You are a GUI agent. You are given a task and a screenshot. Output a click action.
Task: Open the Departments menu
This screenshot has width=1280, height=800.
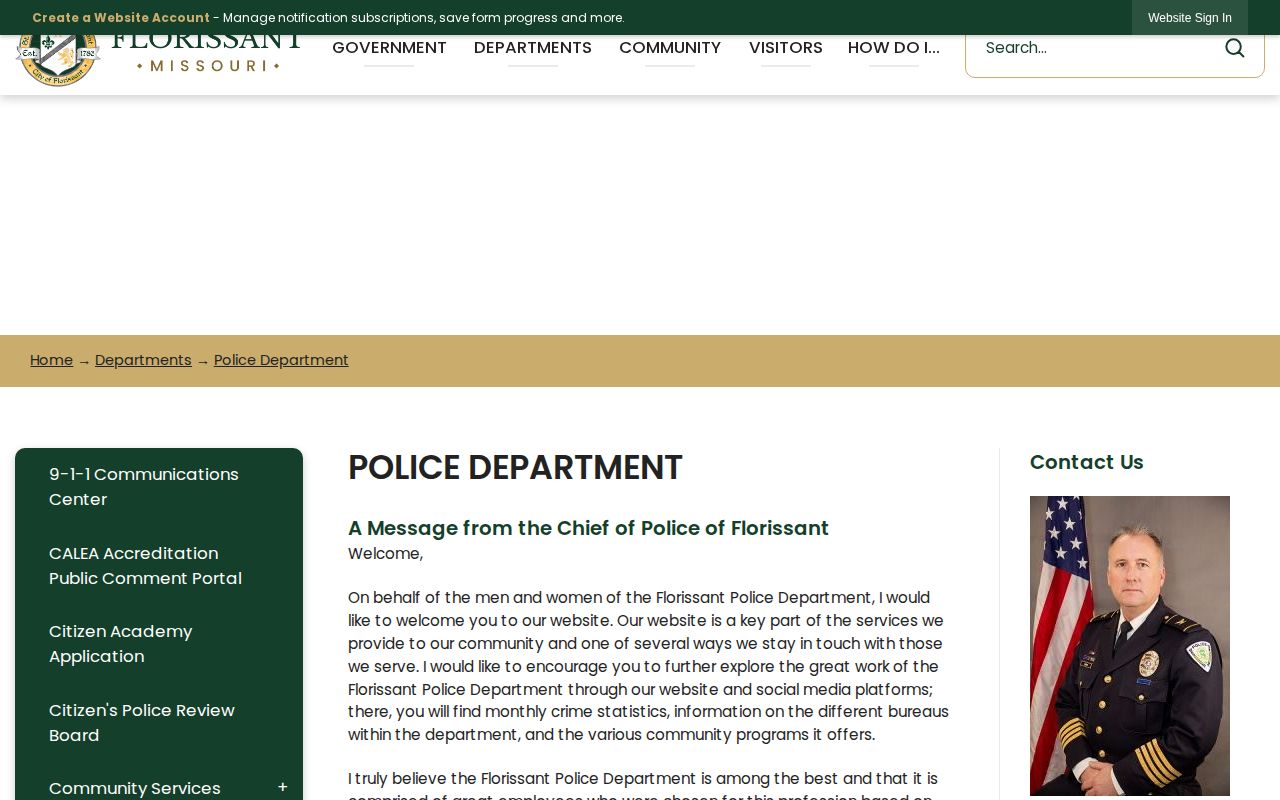(x=533, y=48)
